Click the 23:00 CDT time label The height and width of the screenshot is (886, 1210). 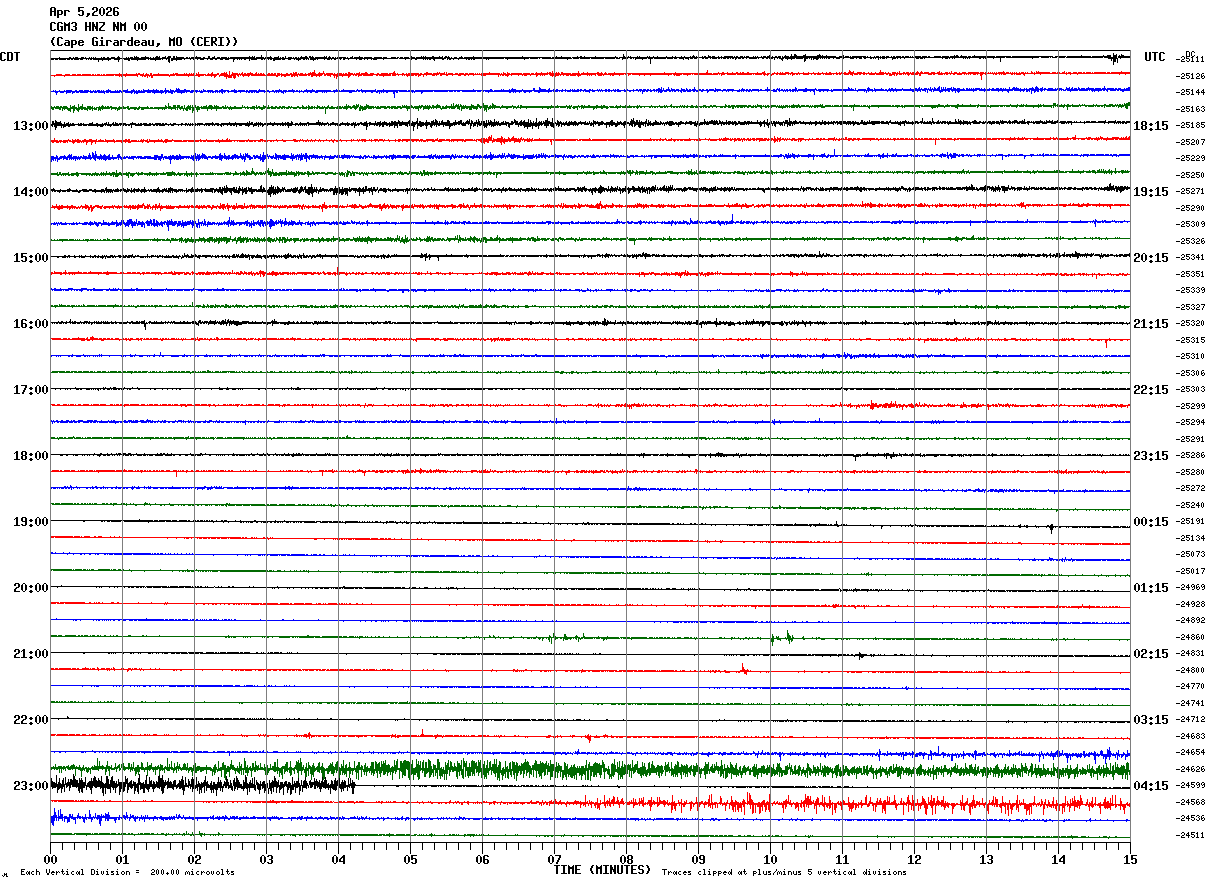(31, 786)
